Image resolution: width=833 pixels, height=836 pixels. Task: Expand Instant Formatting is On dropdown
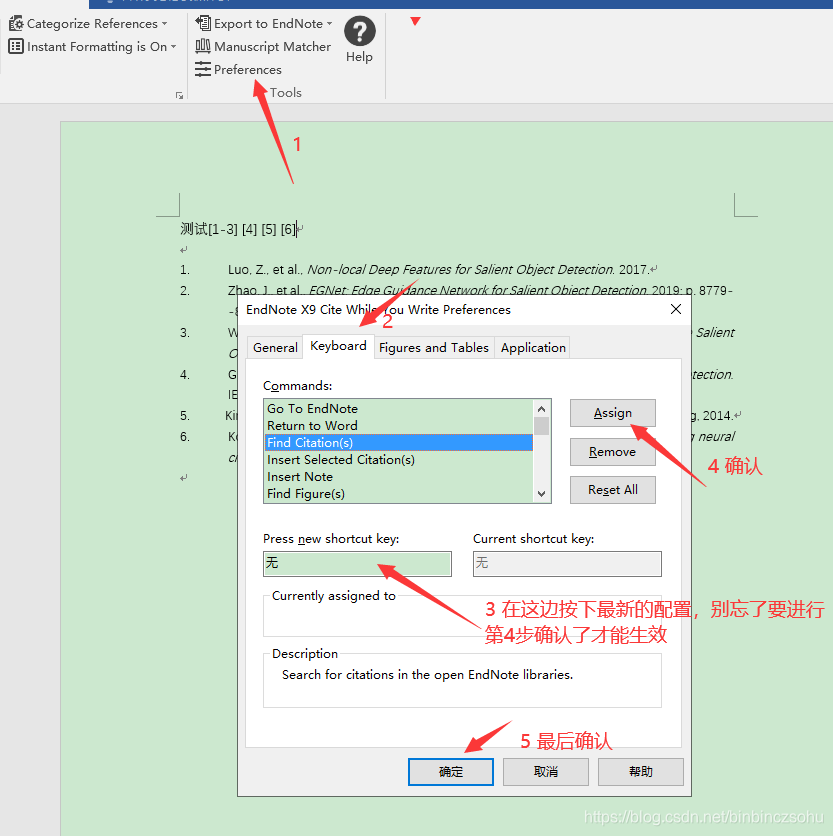pyautogui.click(x=173, y=47)
